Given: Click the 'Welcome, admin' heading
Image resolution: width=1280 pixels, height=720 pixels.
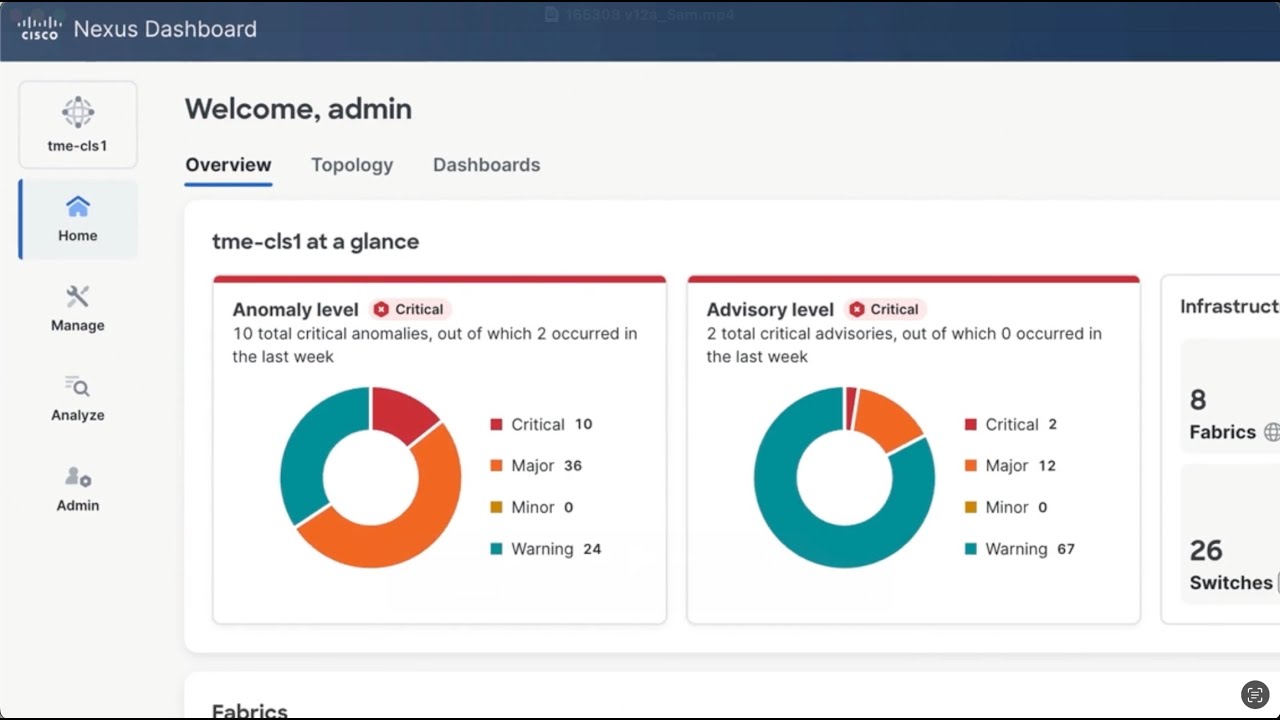Looking at the screenshot, I should [298, 109].
